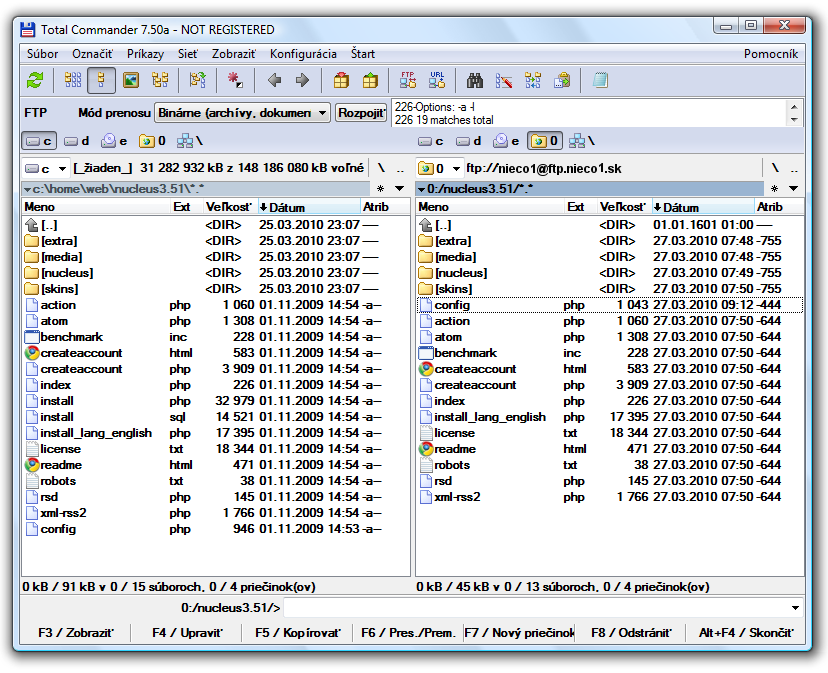Viewport: 828px width, 673px height.
Task: Select drive c button in right drive bar
Action: click(x=430, y=141)
